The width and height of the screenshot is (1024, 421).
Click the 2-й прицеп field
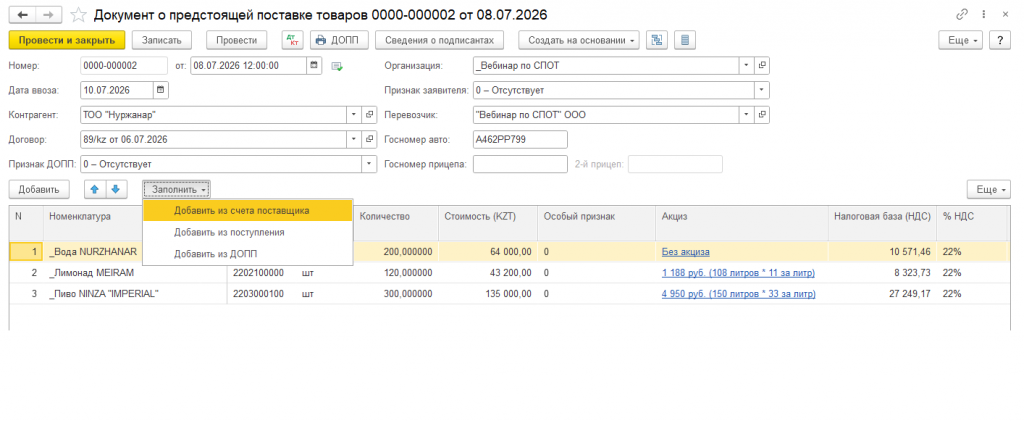[675, 164]
